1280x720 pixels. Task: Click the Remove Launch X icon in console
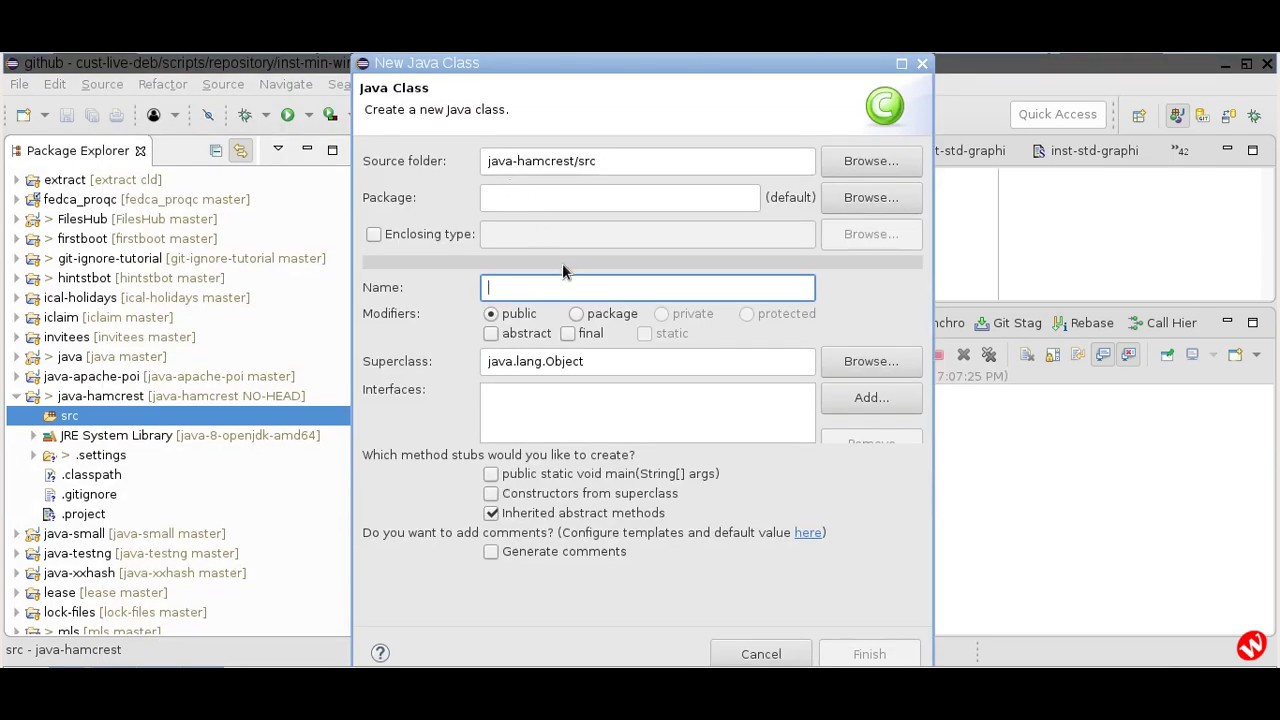coord(963,355)
